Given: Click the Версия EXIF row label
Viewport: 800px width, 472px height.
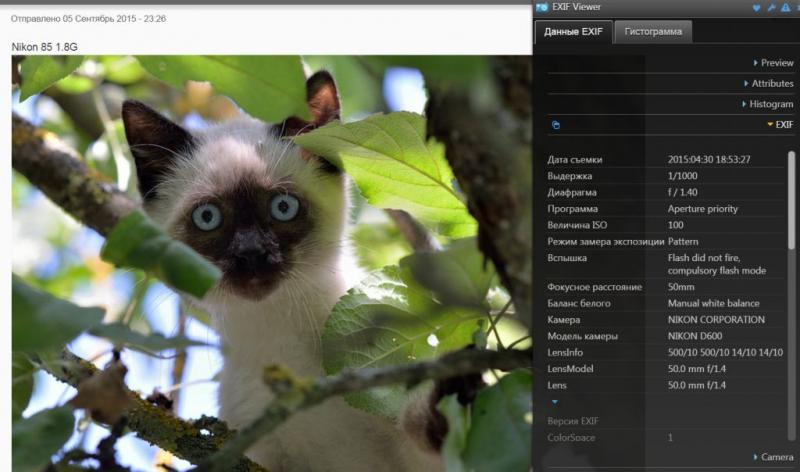Looking at the screenshot, I should (x=572, y=421).
